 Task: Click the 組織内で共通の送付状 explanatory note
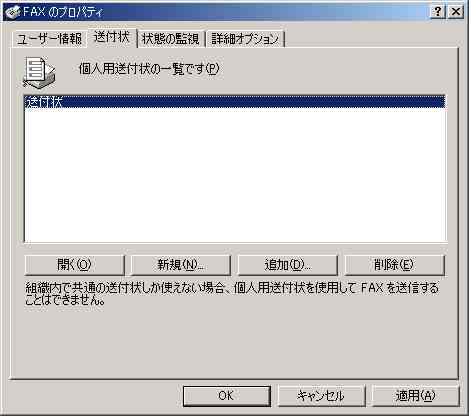(x=232, y=294)
